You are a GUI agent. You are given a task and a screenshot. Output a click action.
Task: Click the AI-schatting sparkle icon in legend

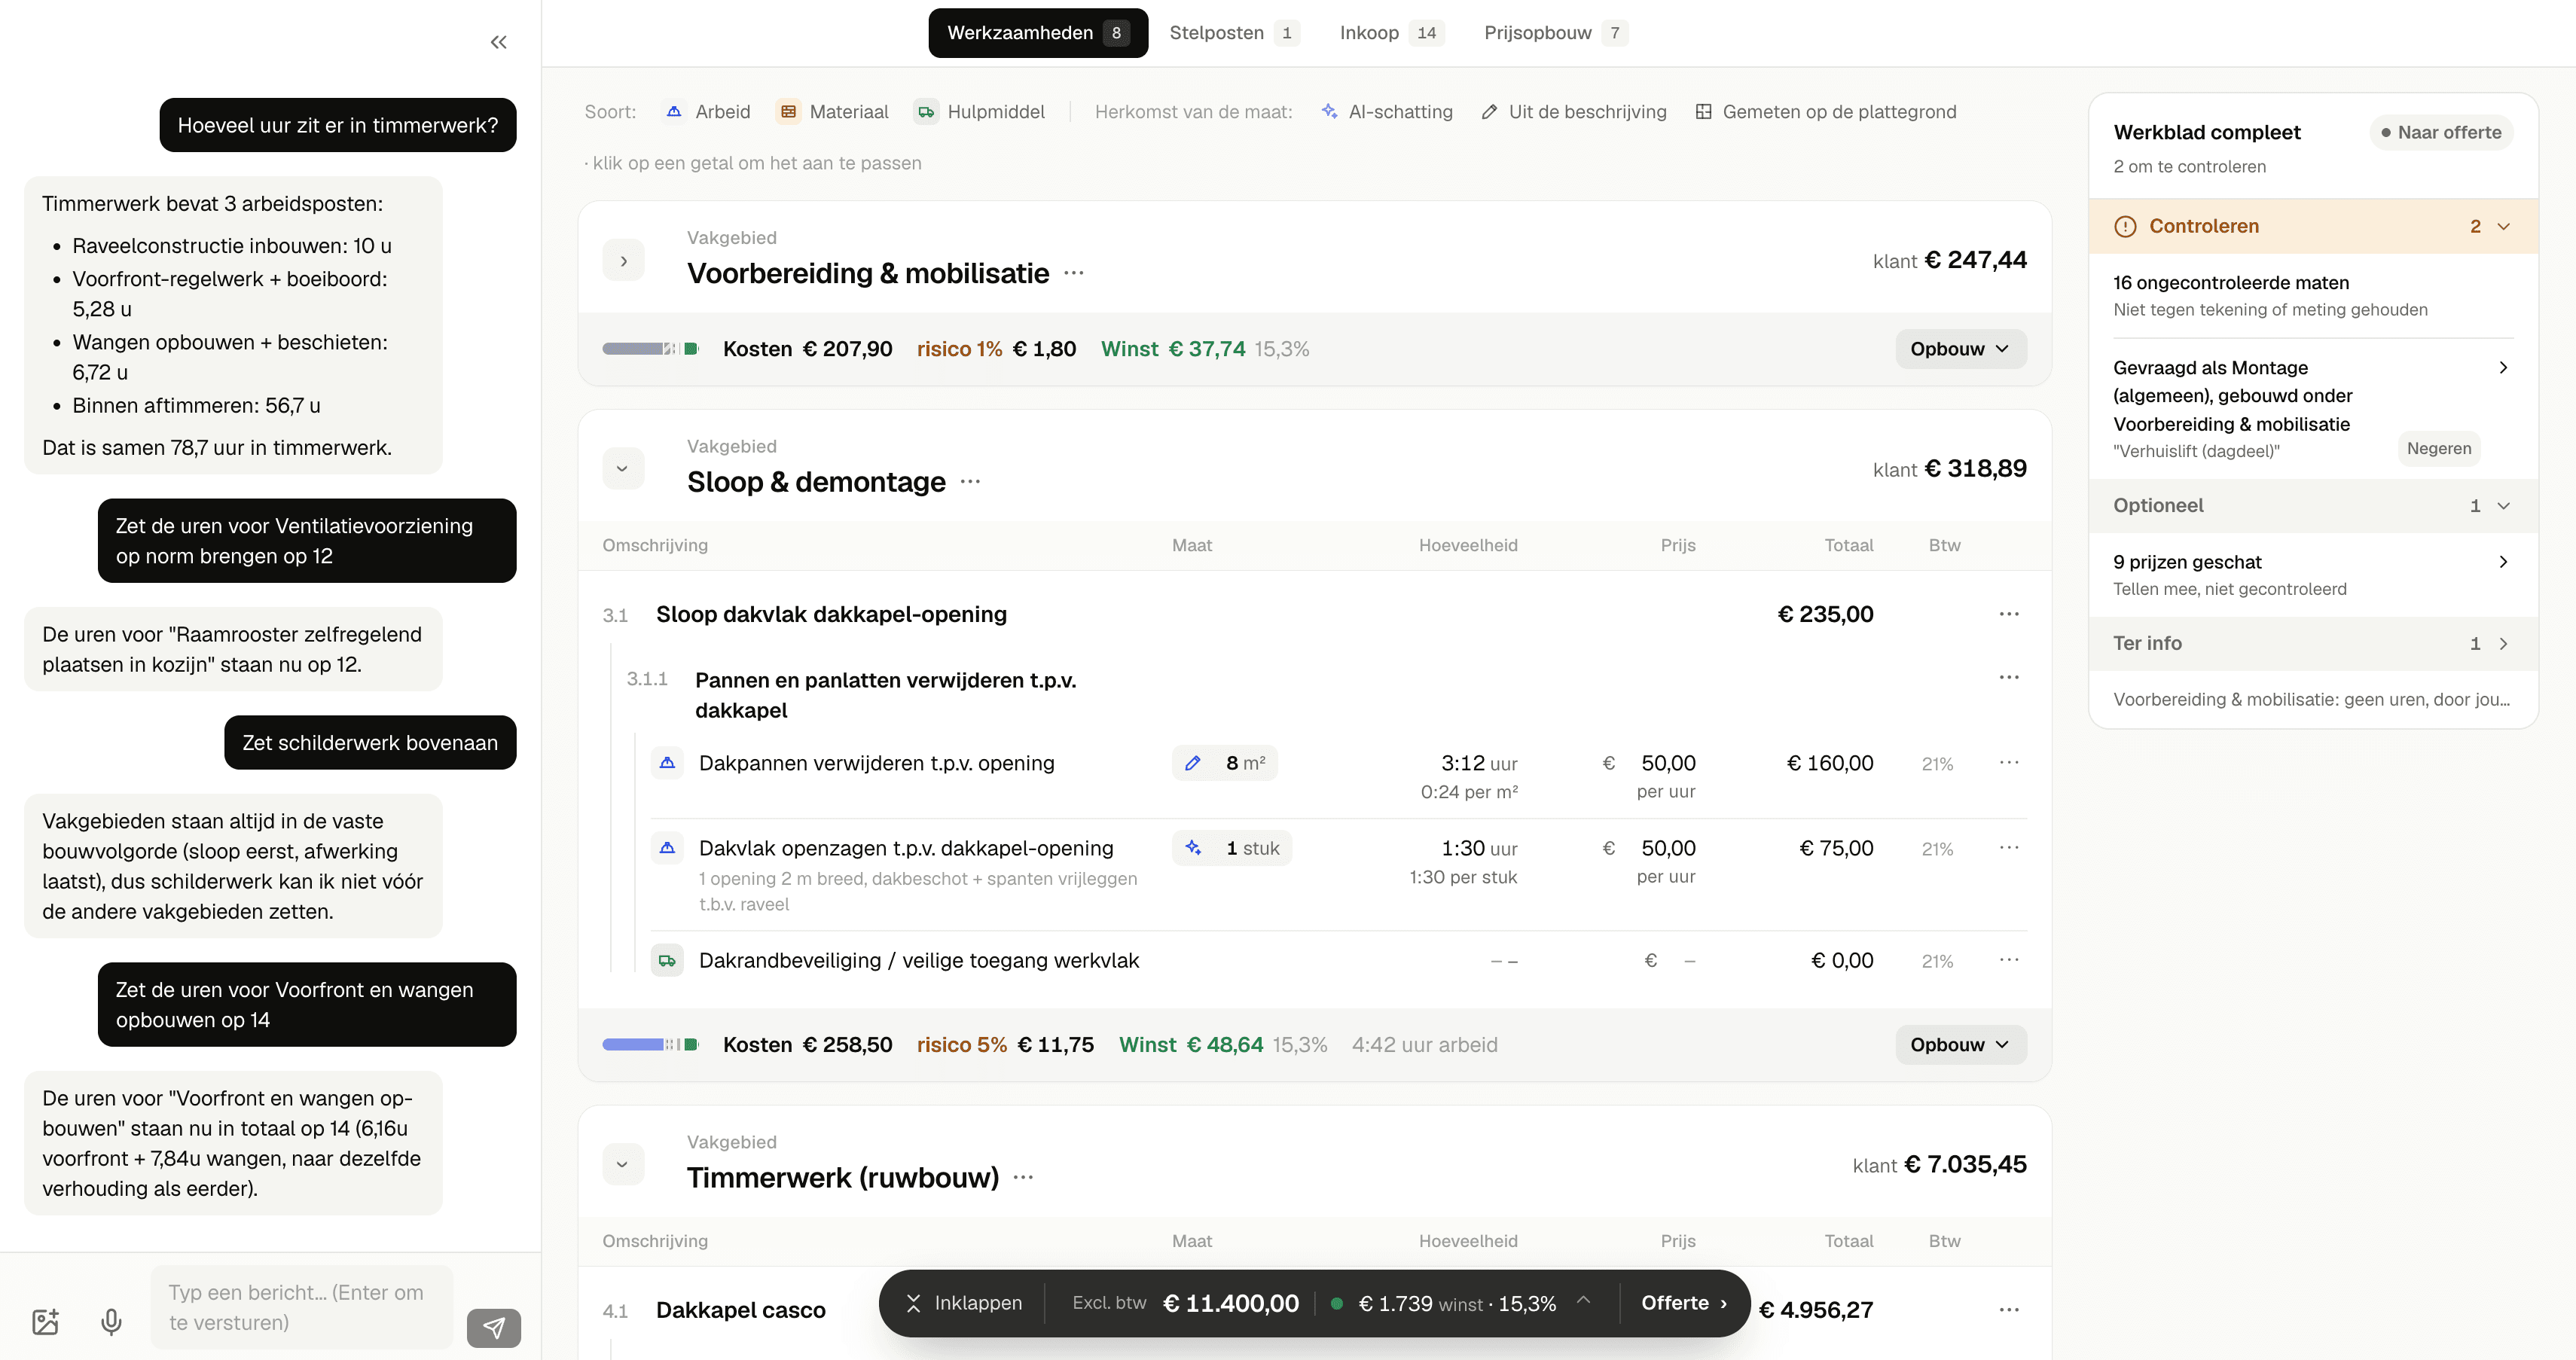(1329, 112)
